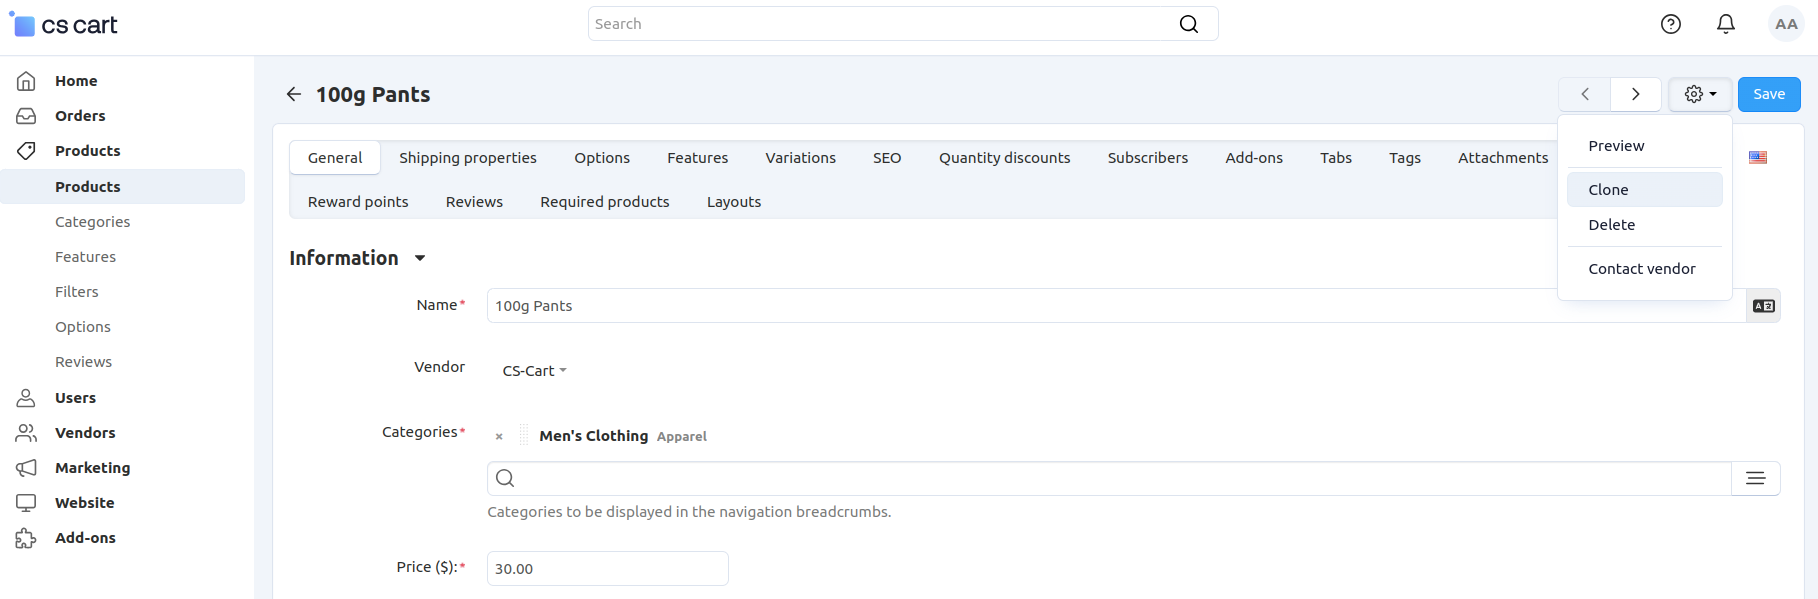Choose Clone from the gear menu
Viewport: 1818px width, 599px height.
(1645, 190)
